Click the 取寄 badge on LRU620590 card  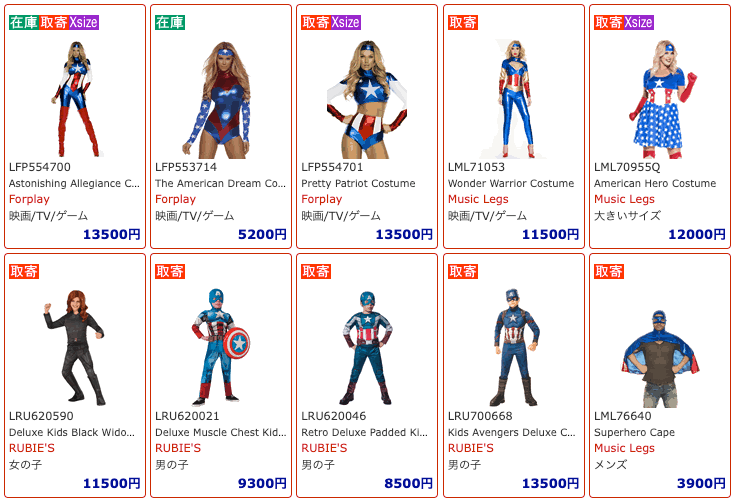[24, 271]
